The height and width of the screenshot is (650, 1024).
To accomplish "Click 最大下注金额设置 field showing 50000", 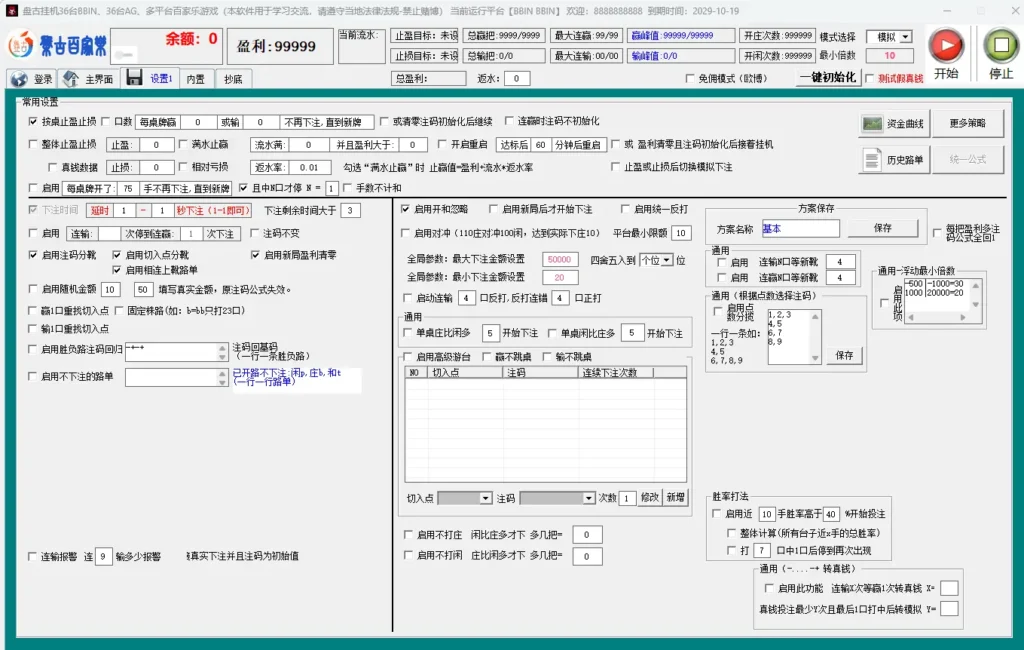I will (560, 259).
